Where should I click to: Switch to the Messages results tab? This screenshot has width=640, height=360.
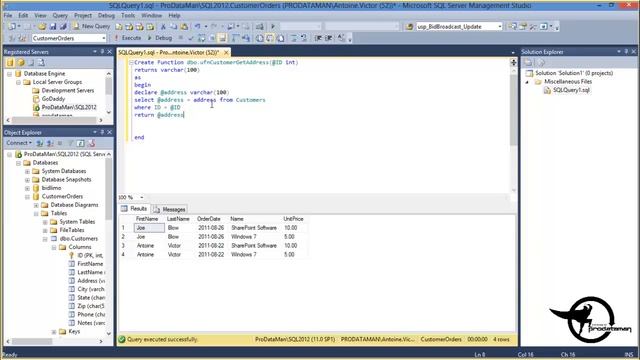pos(170,209)
